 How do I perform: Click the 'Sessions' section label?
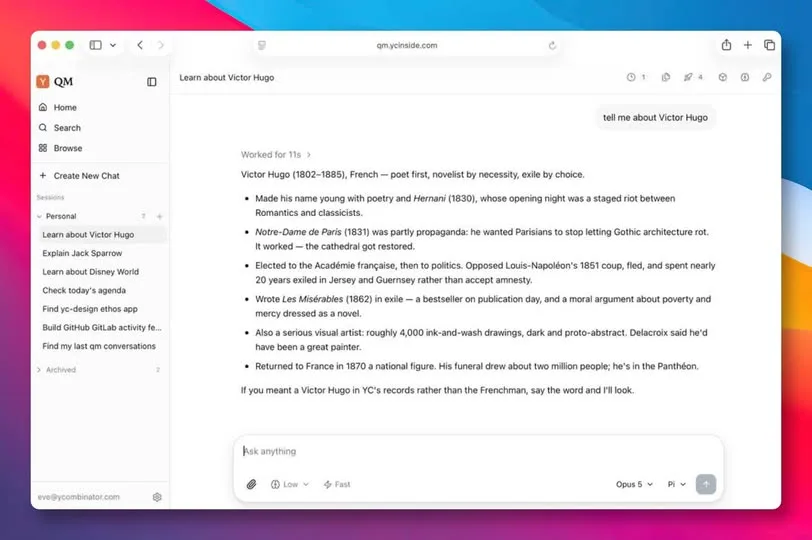50,197
